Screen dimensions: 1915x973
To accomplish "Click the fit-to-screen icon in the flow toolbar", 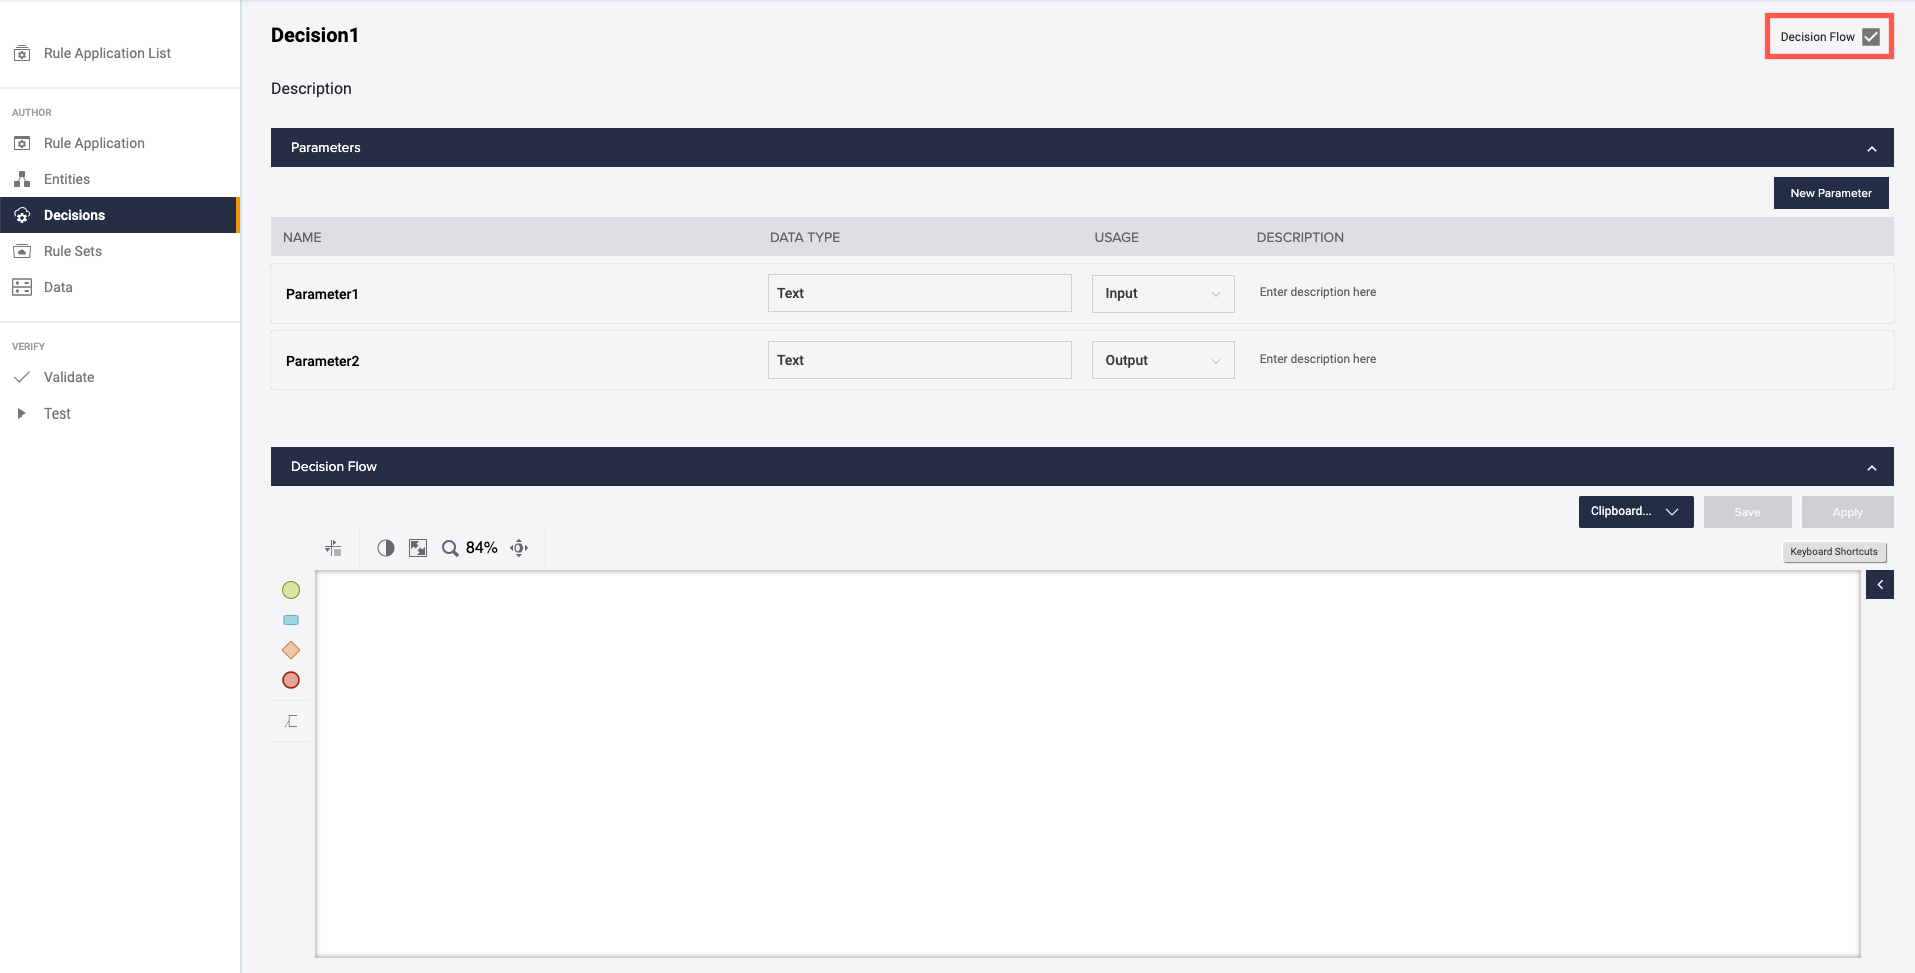I will (x=417, y=547).
